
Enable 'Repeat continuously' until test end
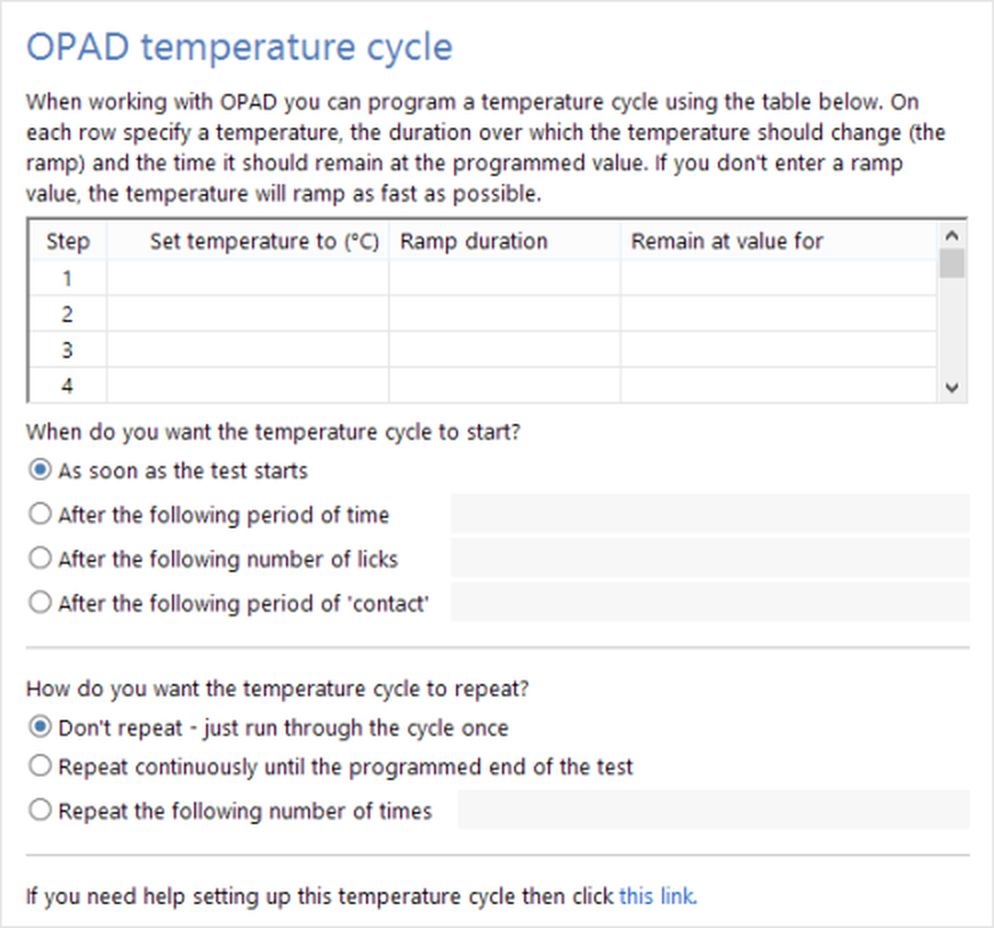[x=40, y=766]
